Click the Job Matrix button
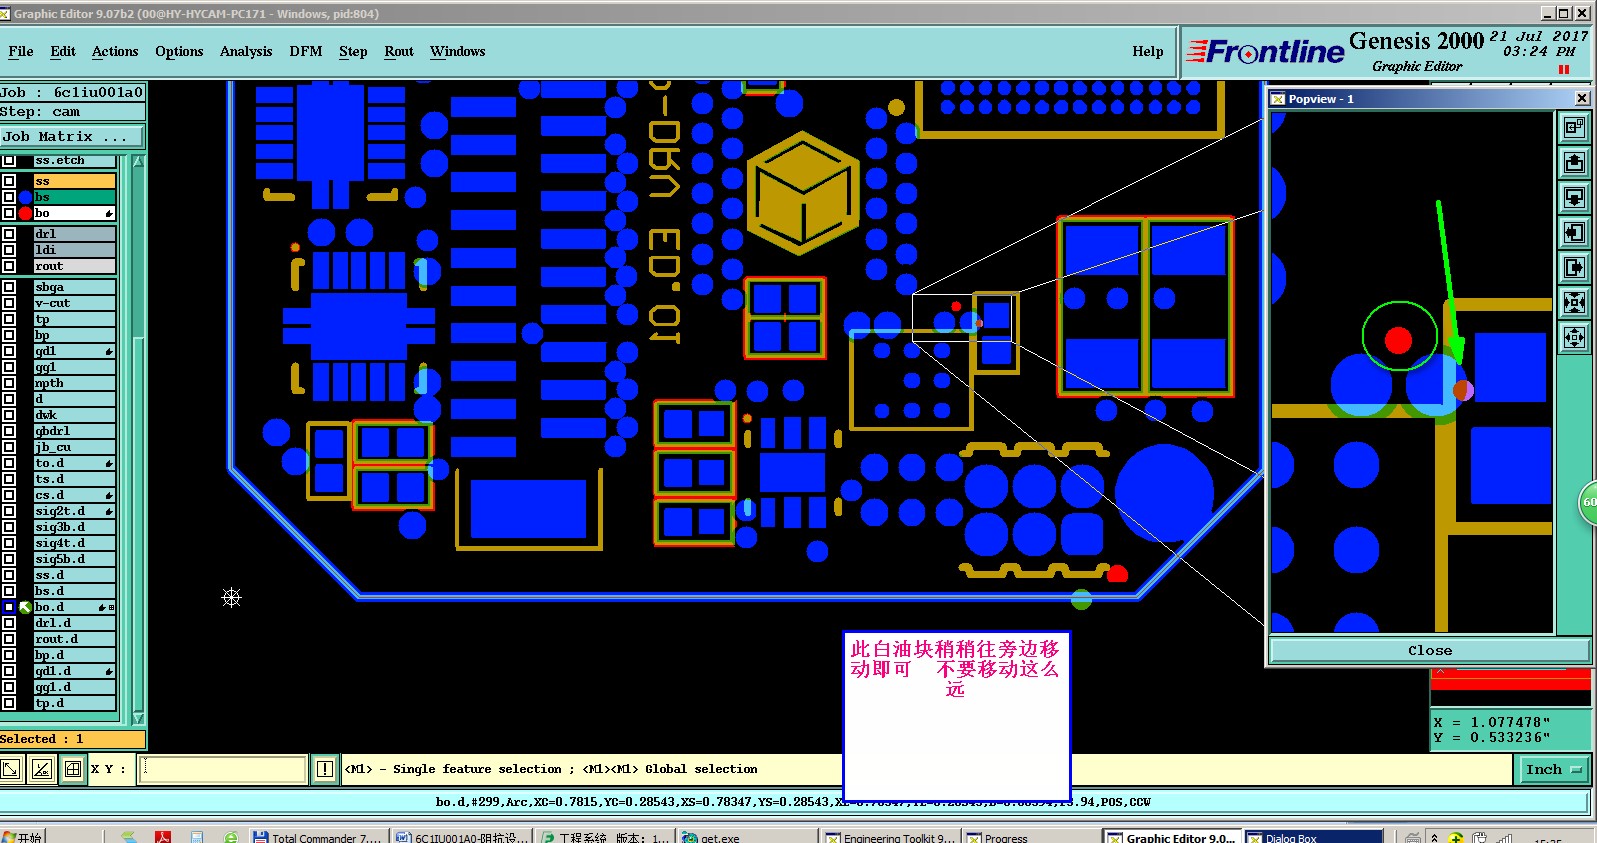Image resolution: width=1597 pixels, height=843 pixels. tap(72, 137)
